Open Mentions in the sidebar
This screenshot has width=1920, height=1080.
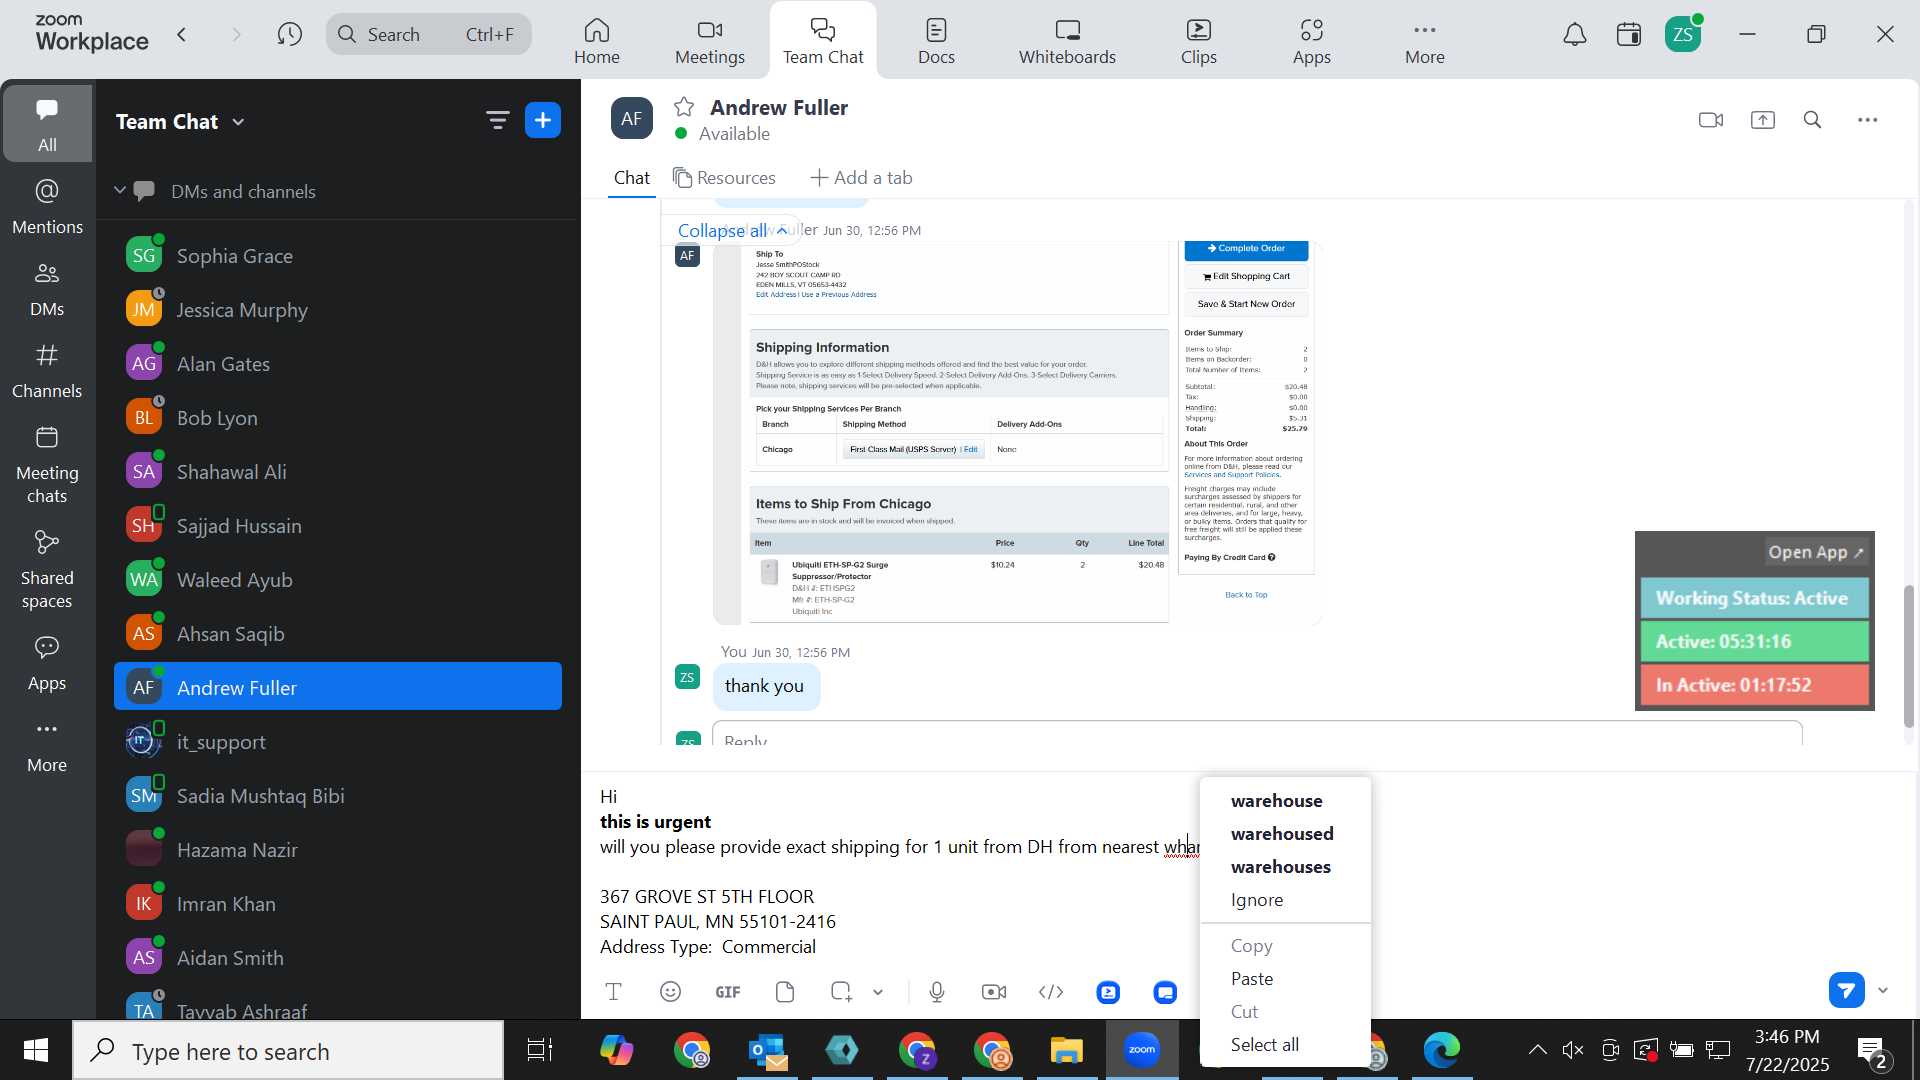[47, 207]
